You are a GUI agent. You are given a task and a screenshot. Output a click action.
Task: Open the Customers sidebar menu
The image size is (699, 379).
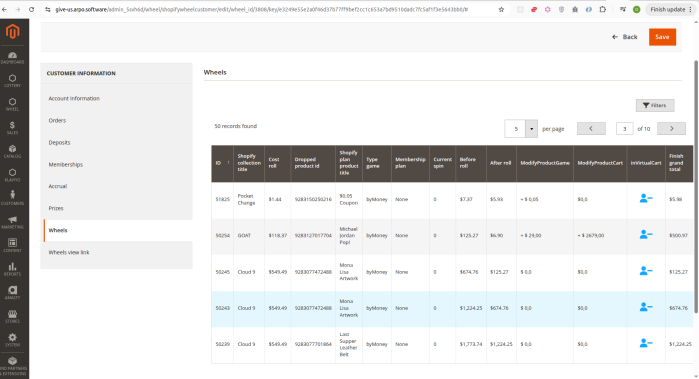pyautogui.click(x=12, y=198)
